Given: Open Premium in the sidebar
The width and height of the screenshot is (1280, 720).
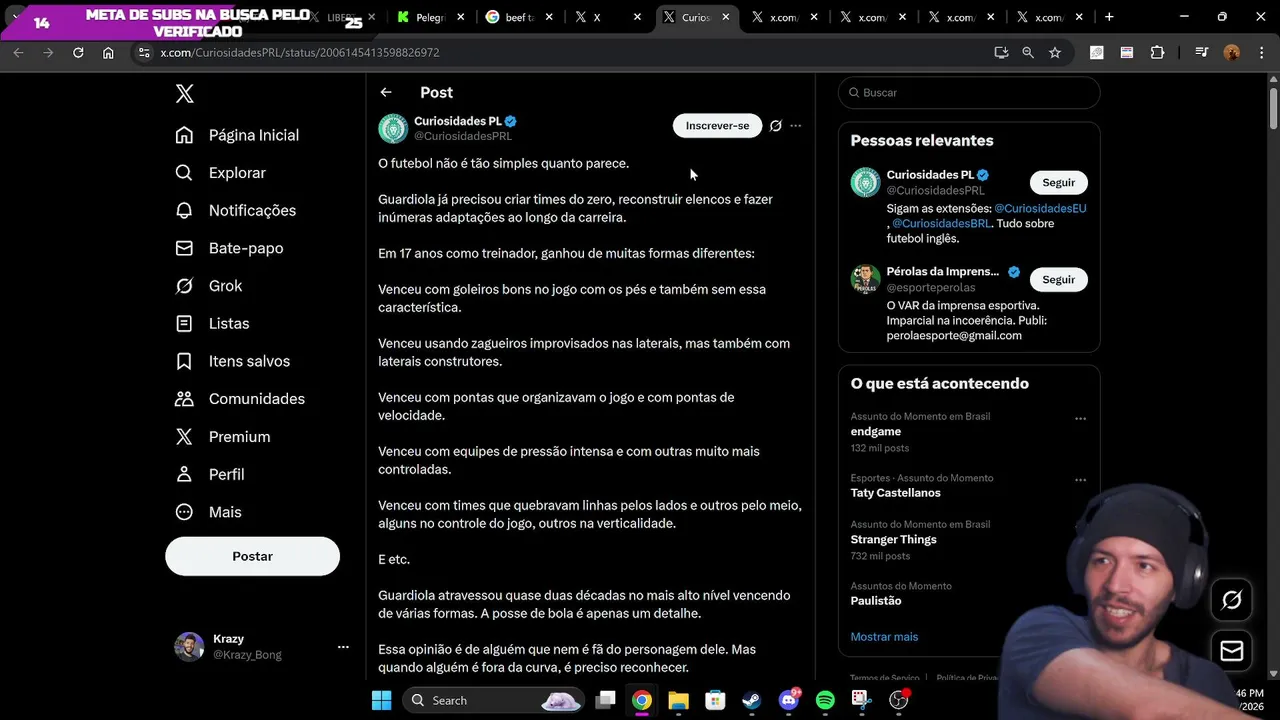Looking at the screenshot, I should (x=223, y=437).
